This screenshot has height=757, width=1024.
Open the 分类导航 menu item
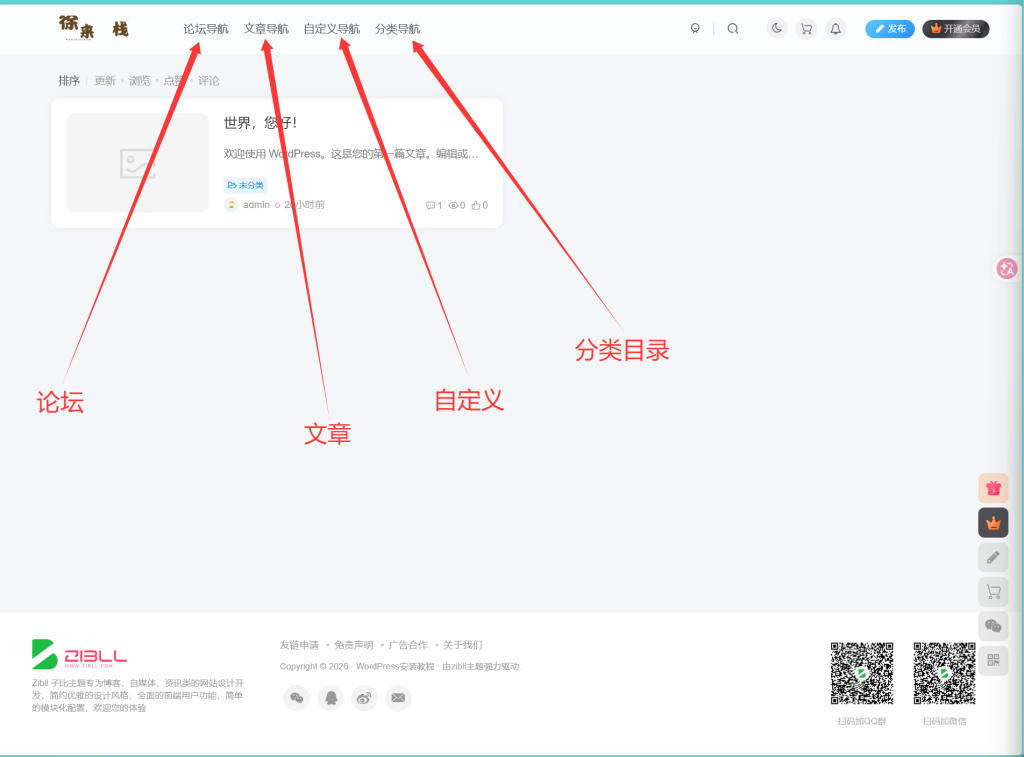397,29
